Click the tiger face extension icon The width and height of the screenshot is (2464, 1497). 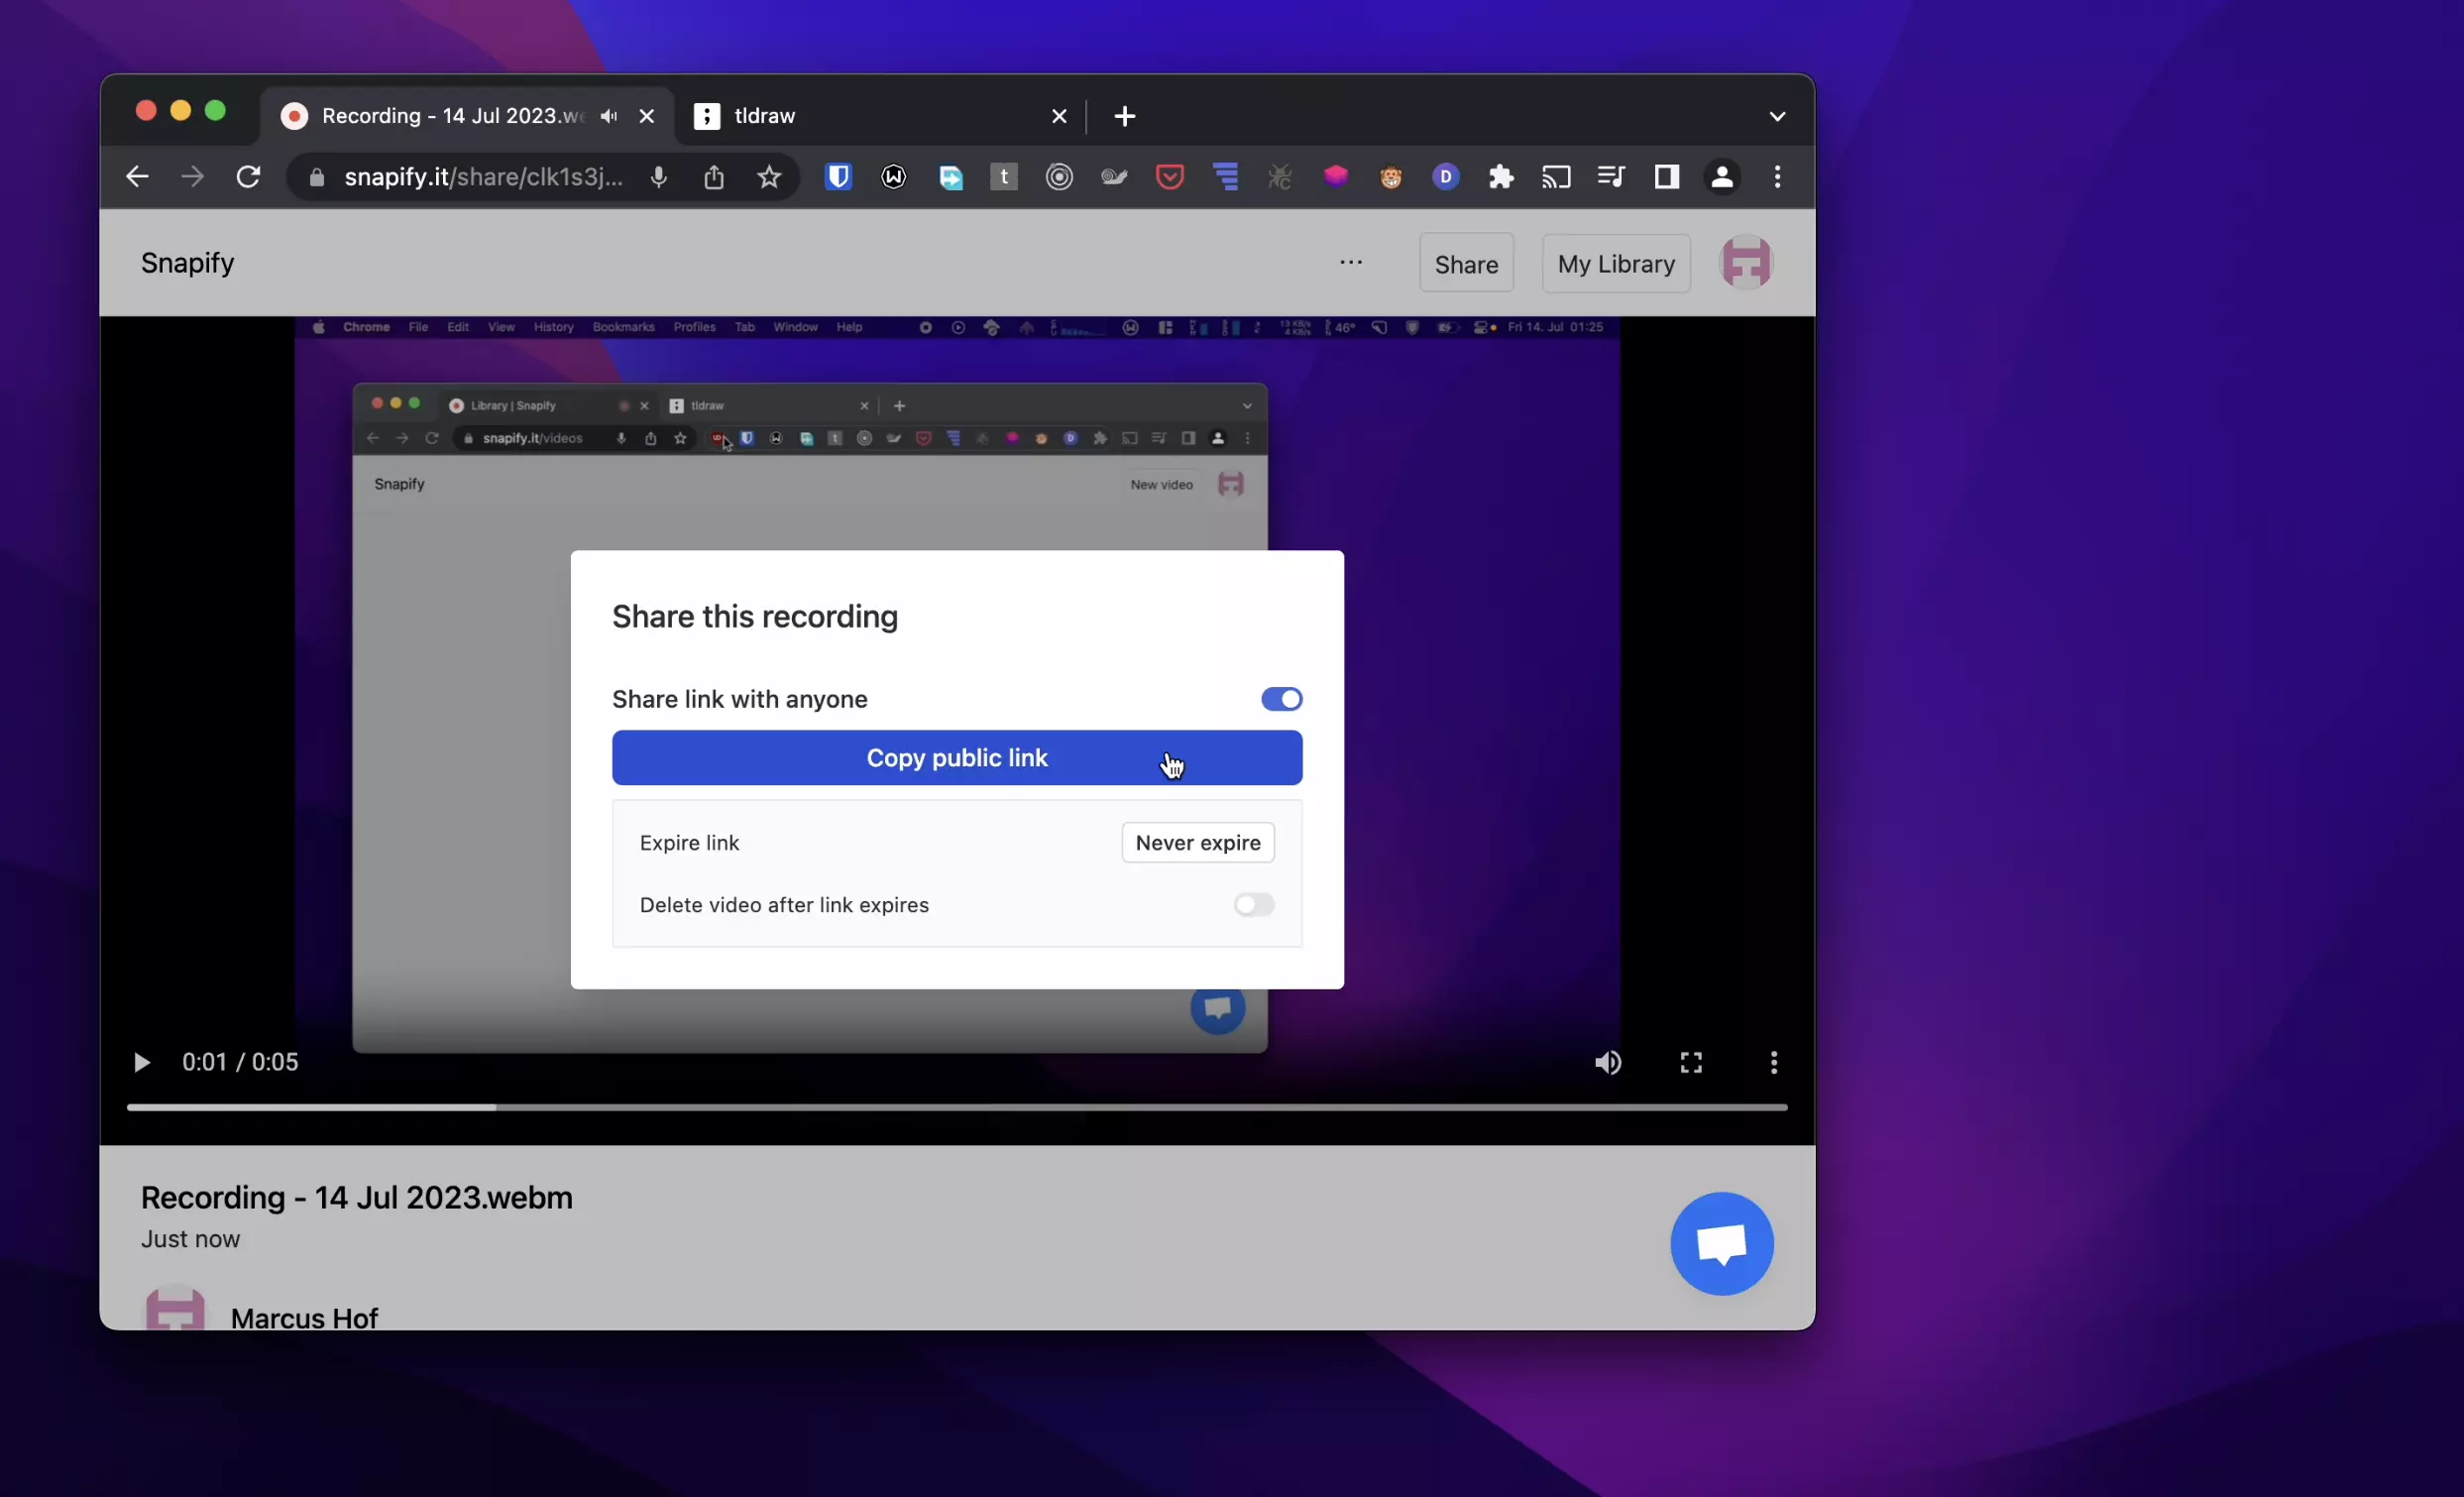1390,177
